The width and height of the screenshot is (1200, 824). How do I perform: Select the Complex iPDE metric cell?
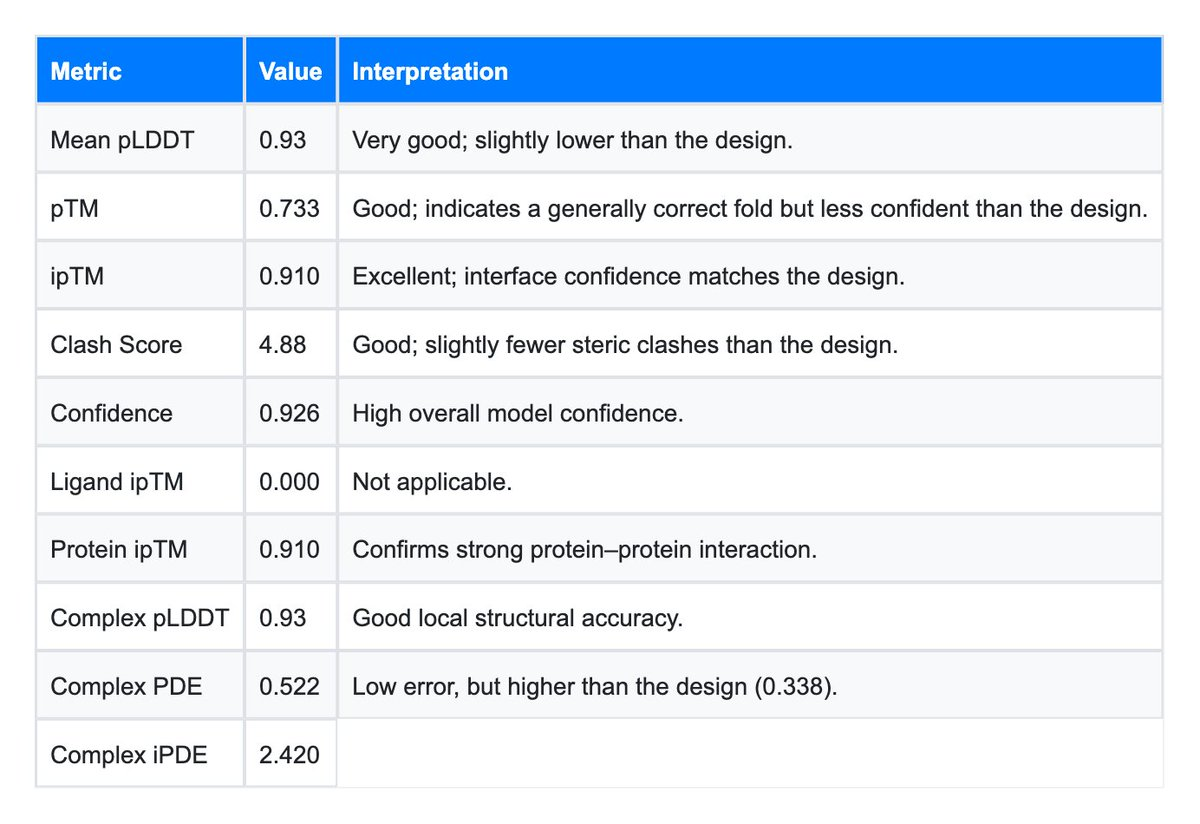(129, 754)
